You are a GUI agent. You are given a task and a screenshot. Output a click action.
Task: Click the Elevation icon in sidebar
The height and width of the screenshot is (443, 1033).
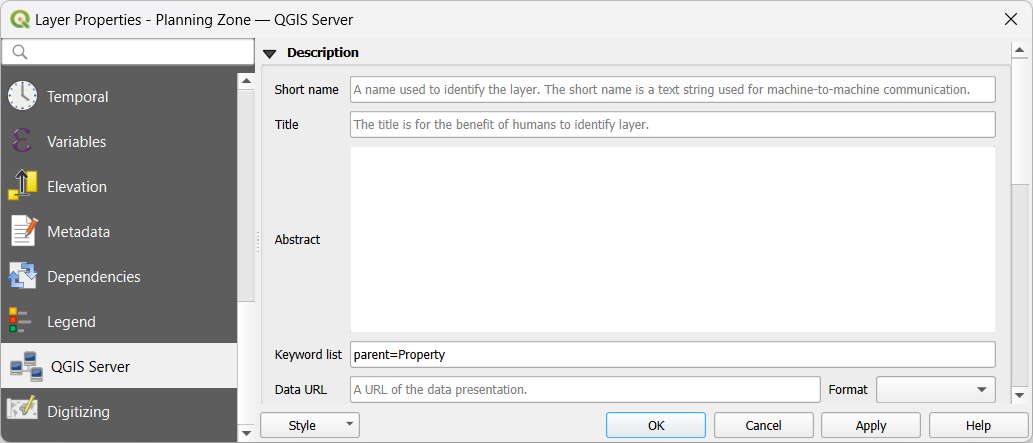pyautogui.click(x=22, y=186)
